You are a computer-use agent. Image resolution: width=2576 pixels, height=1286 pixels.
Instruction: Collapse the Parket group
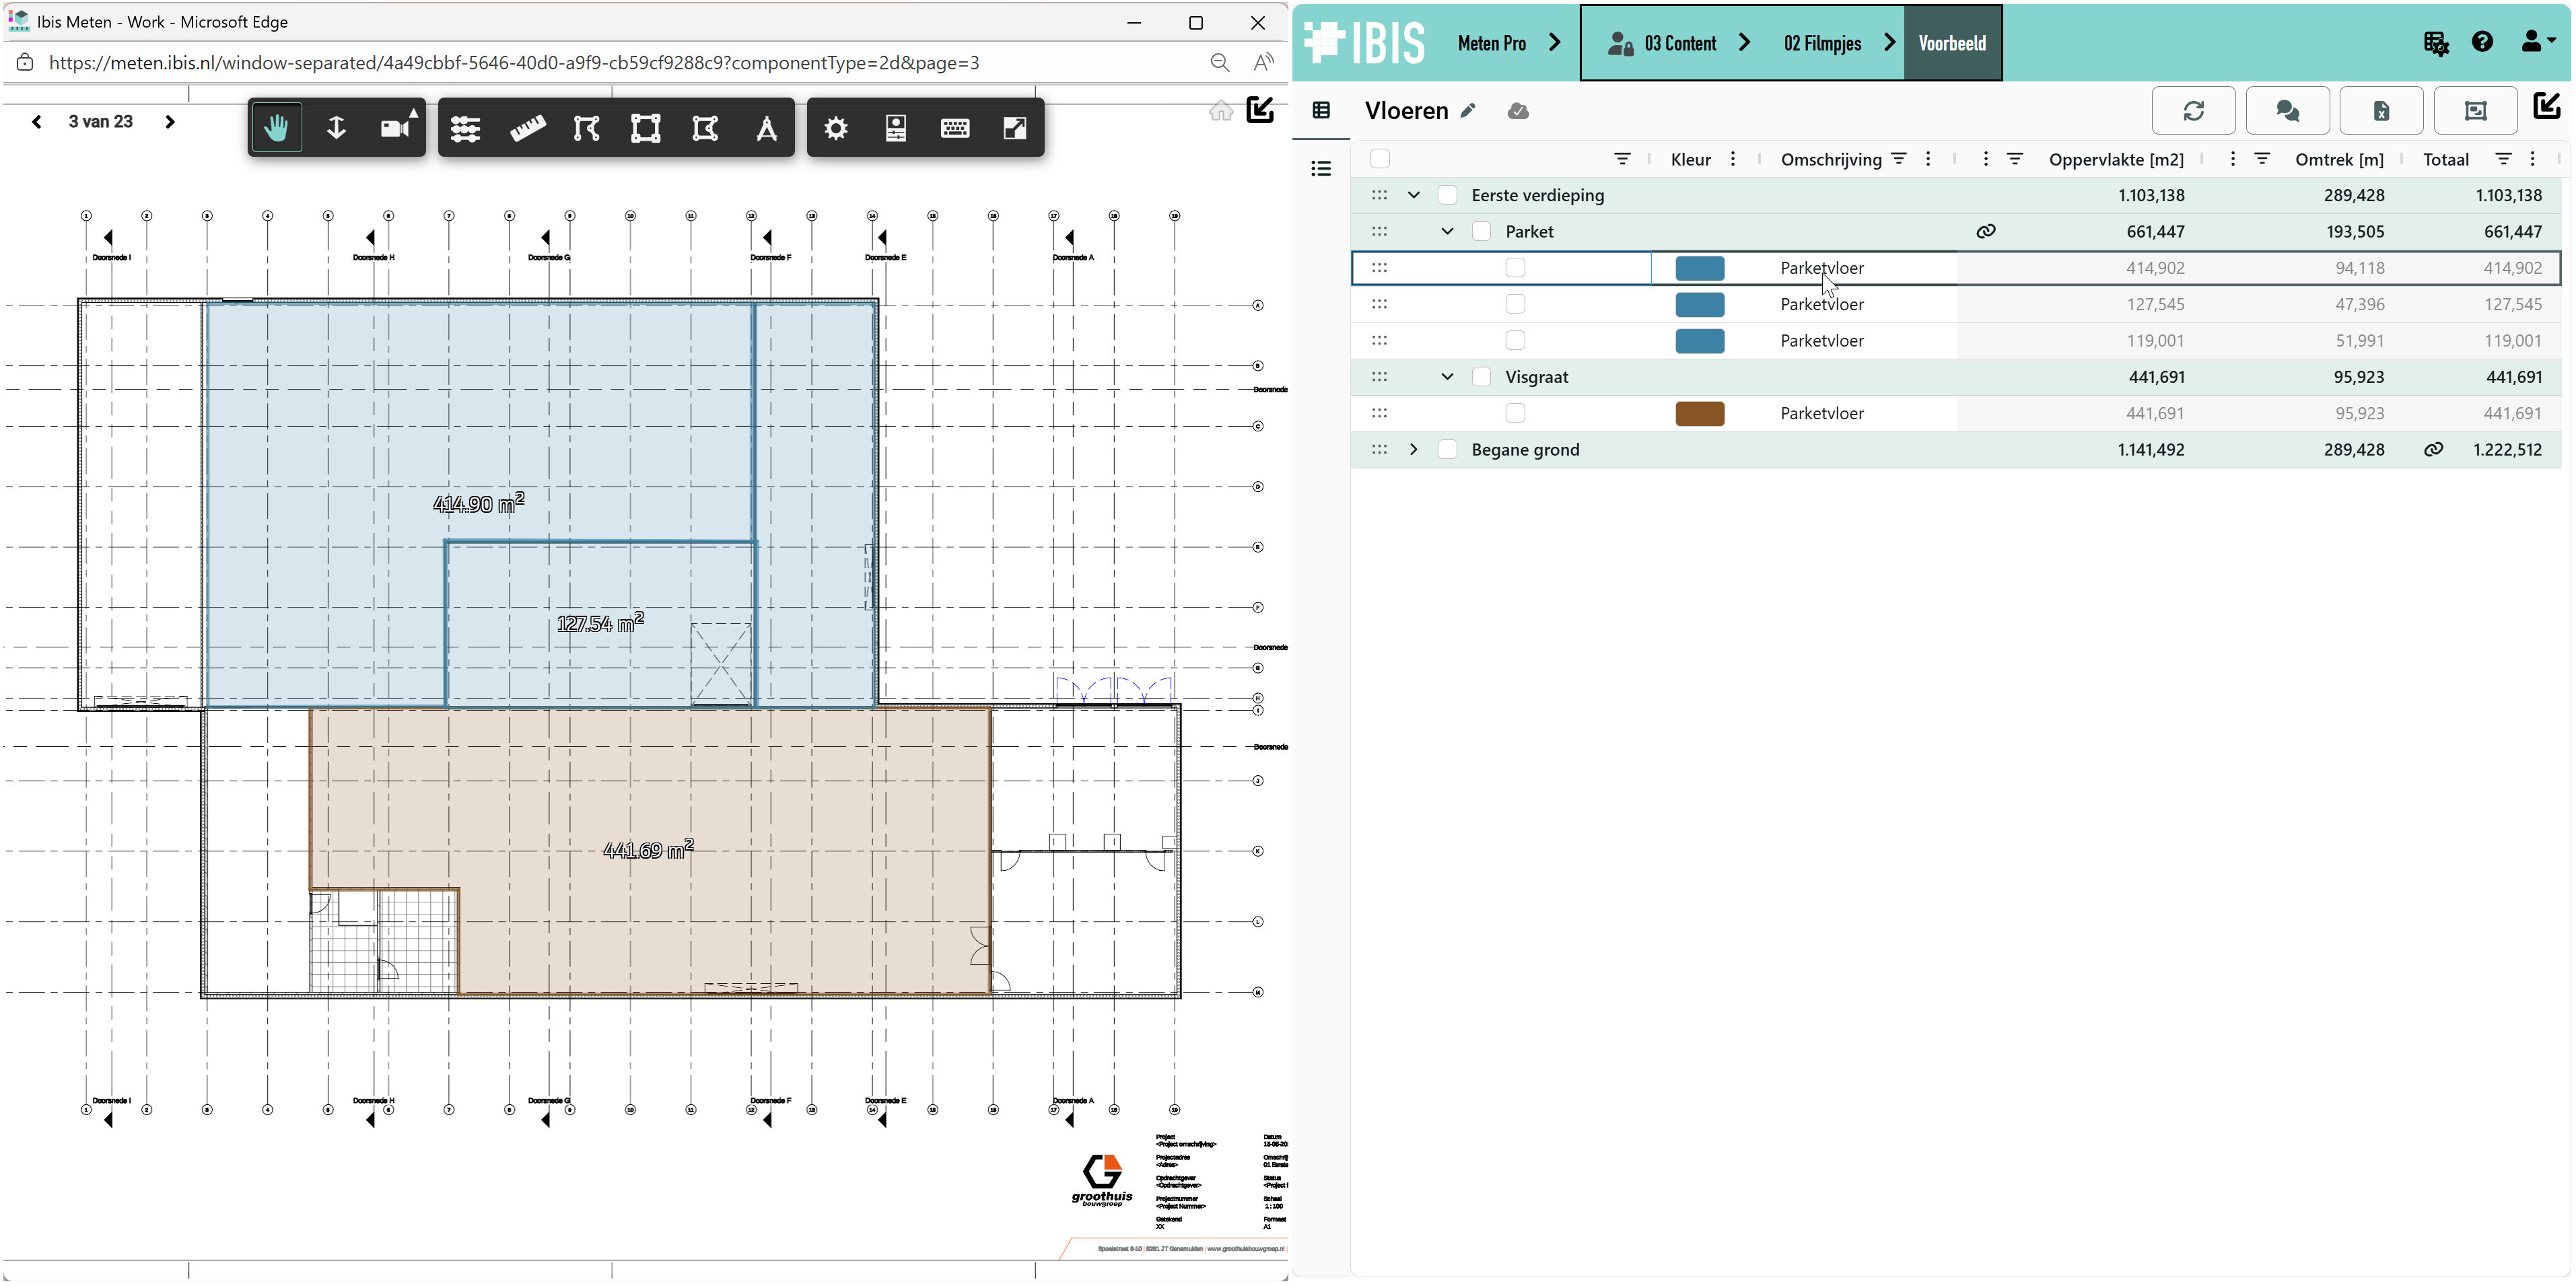pos(1447,232)
